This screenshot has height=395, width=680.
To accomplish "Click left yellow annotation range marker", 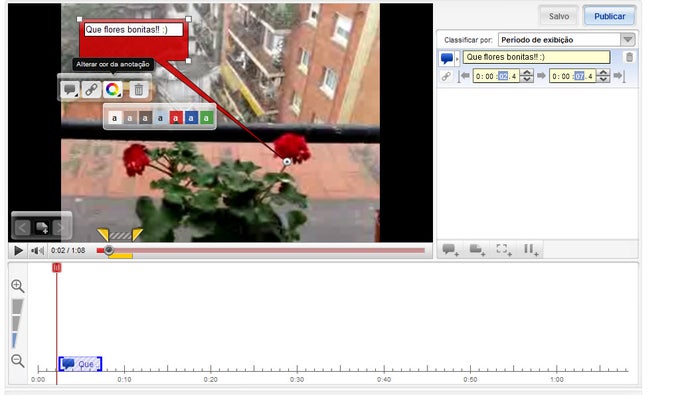I will (103, 235).
